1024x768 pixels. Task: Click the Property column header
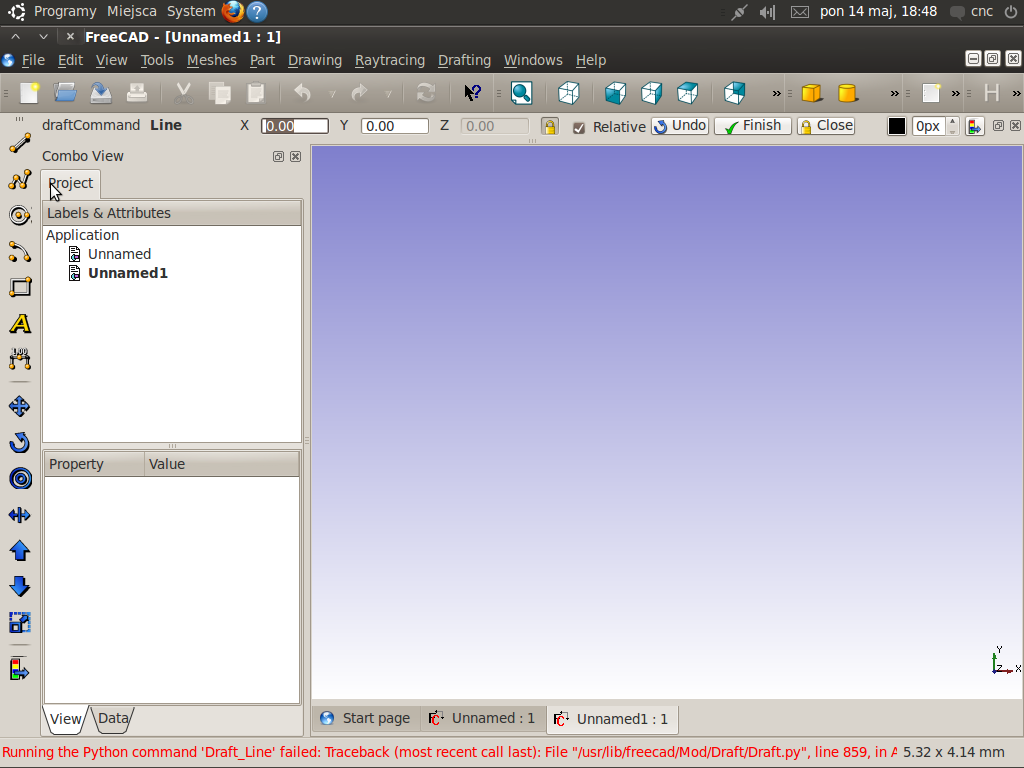click(94, 464)
